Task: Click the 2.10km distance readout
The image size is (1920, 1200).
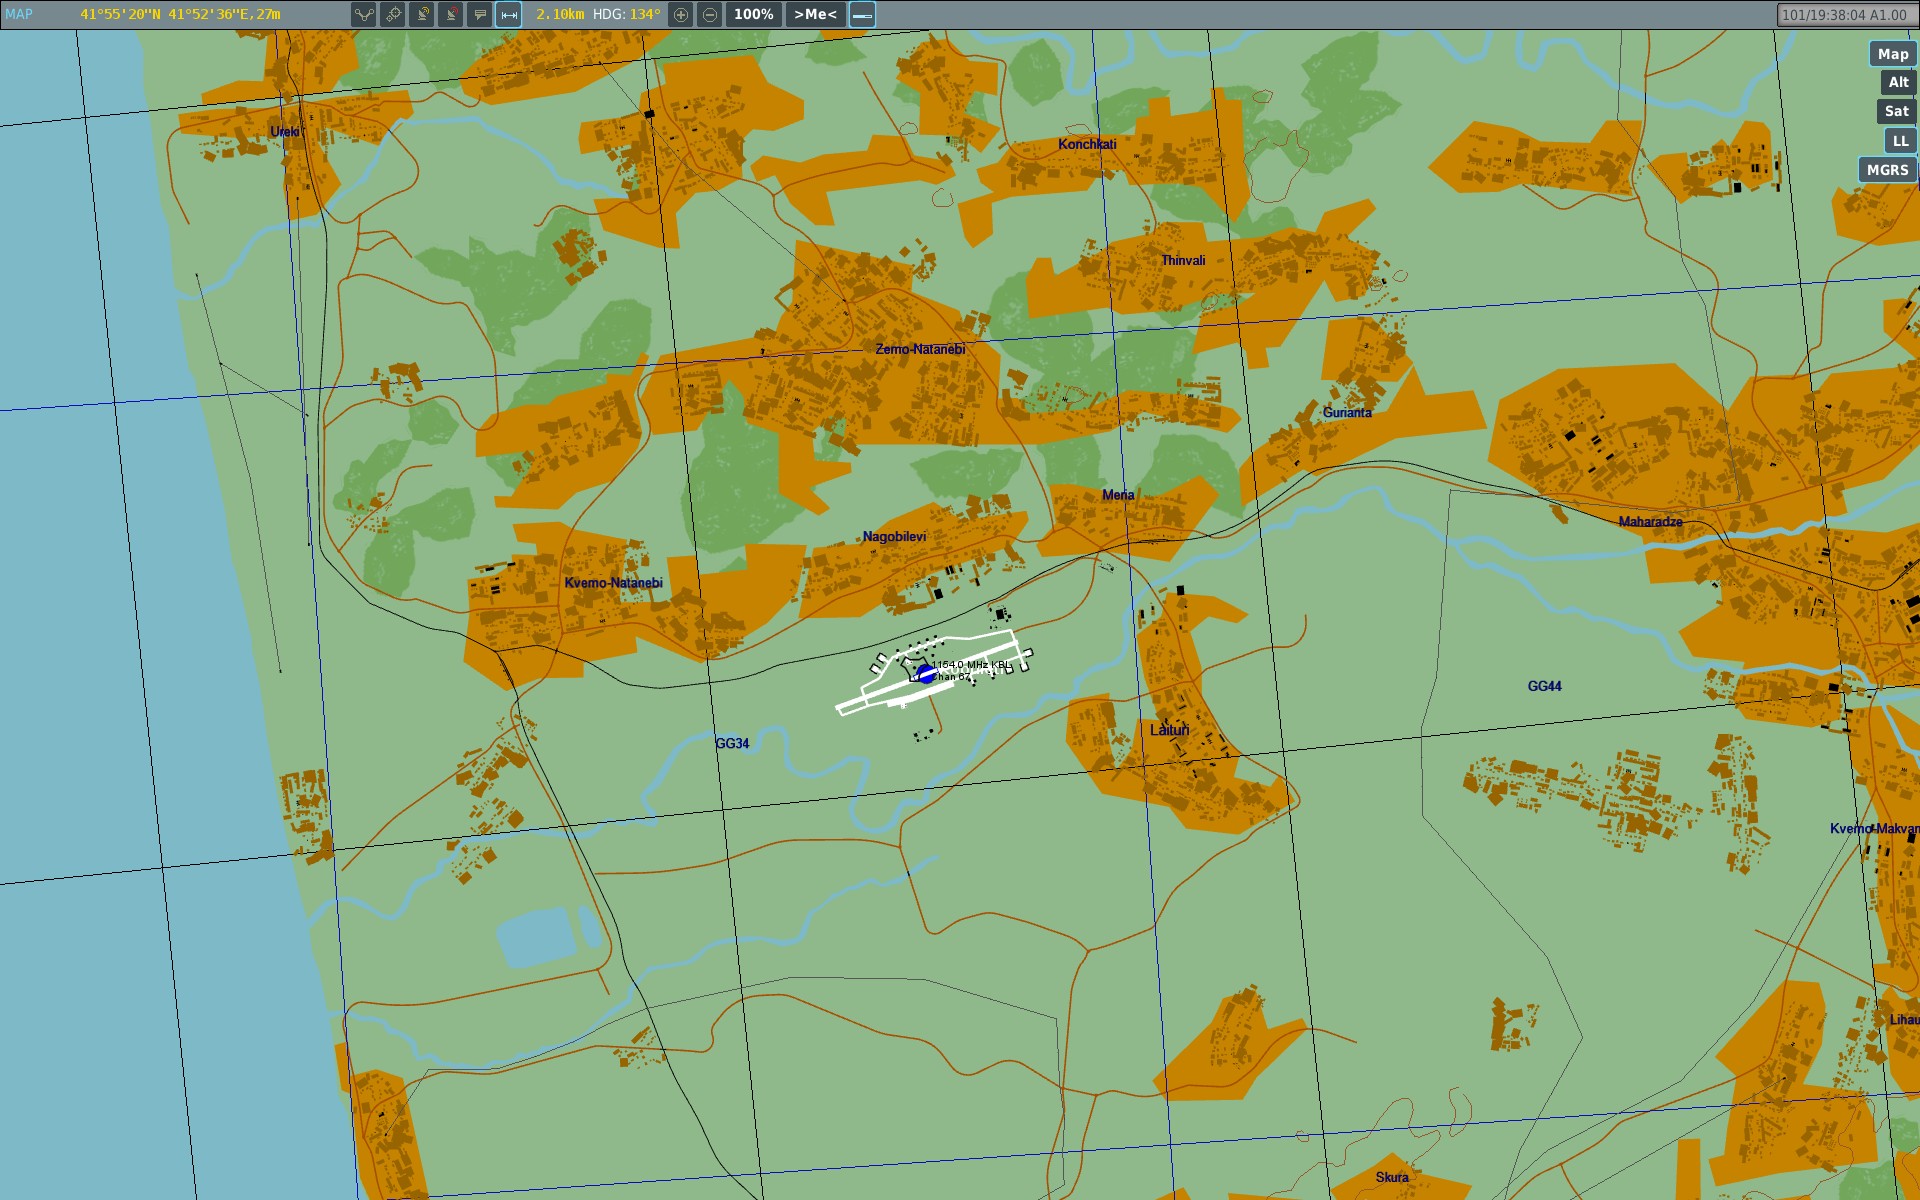Action: 560,14
